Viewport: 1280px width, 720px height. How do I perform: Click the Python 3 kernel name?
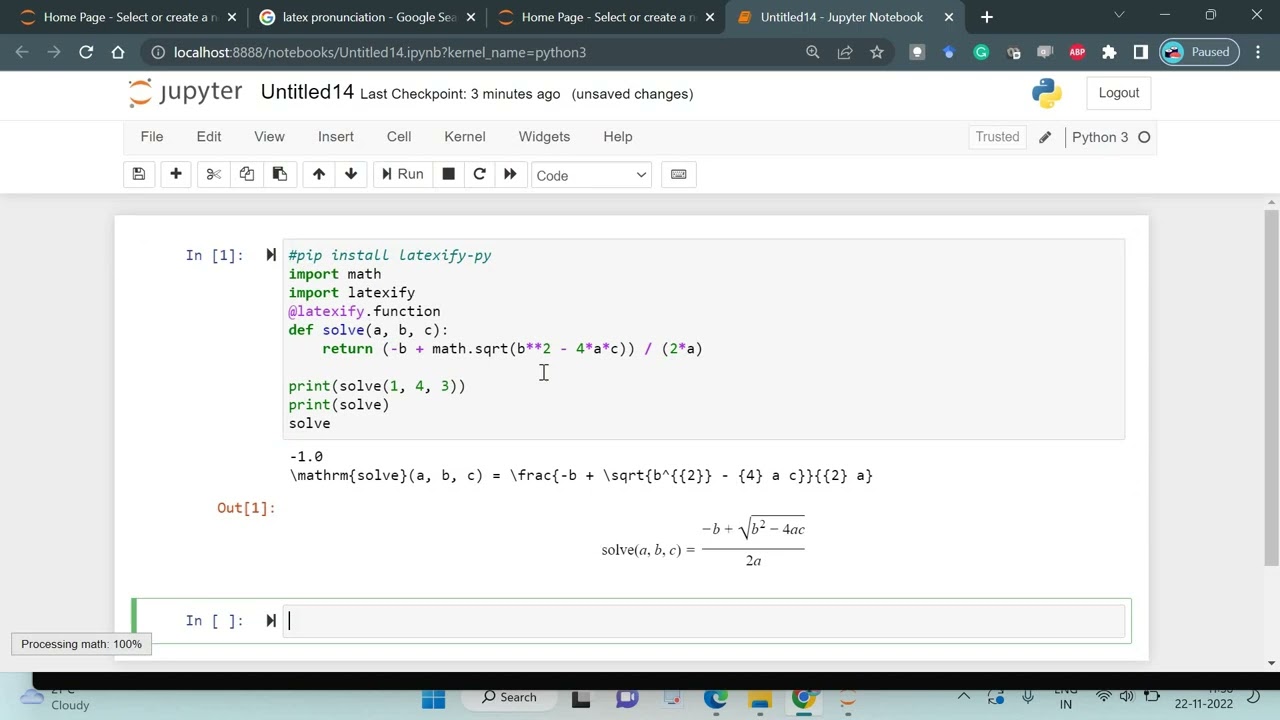pos(1100,137)
